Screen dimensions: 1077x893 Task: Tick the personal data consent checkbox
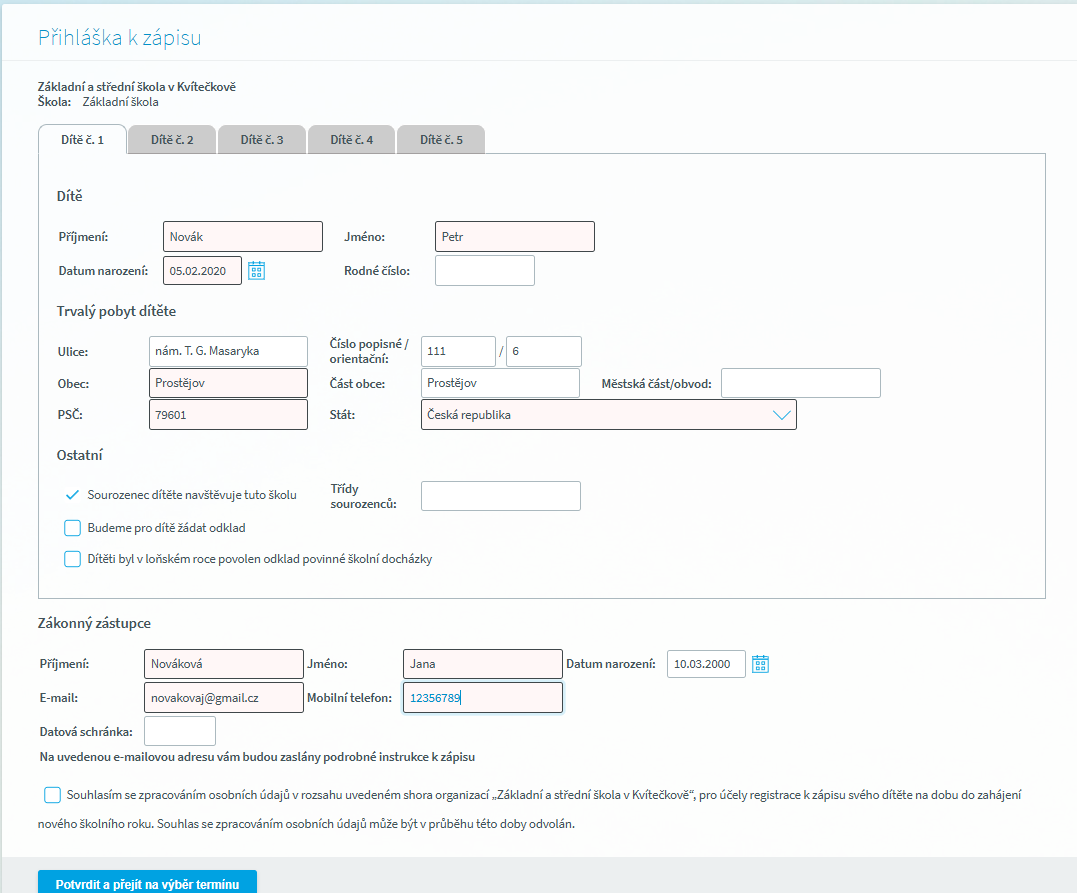pos(52,795)
